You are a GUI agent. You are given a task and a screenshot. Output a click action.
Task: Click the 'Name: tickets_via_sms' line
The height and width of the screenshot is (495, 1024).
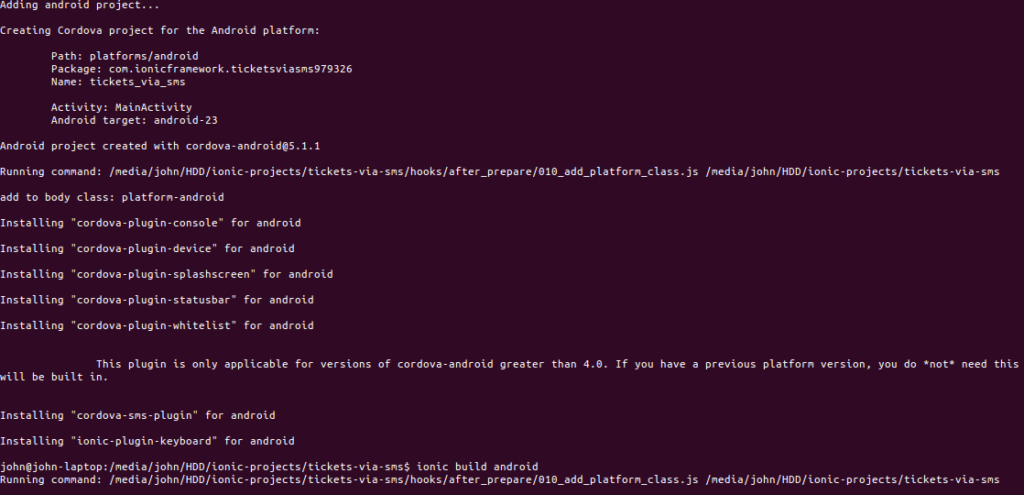click(118, 82)
